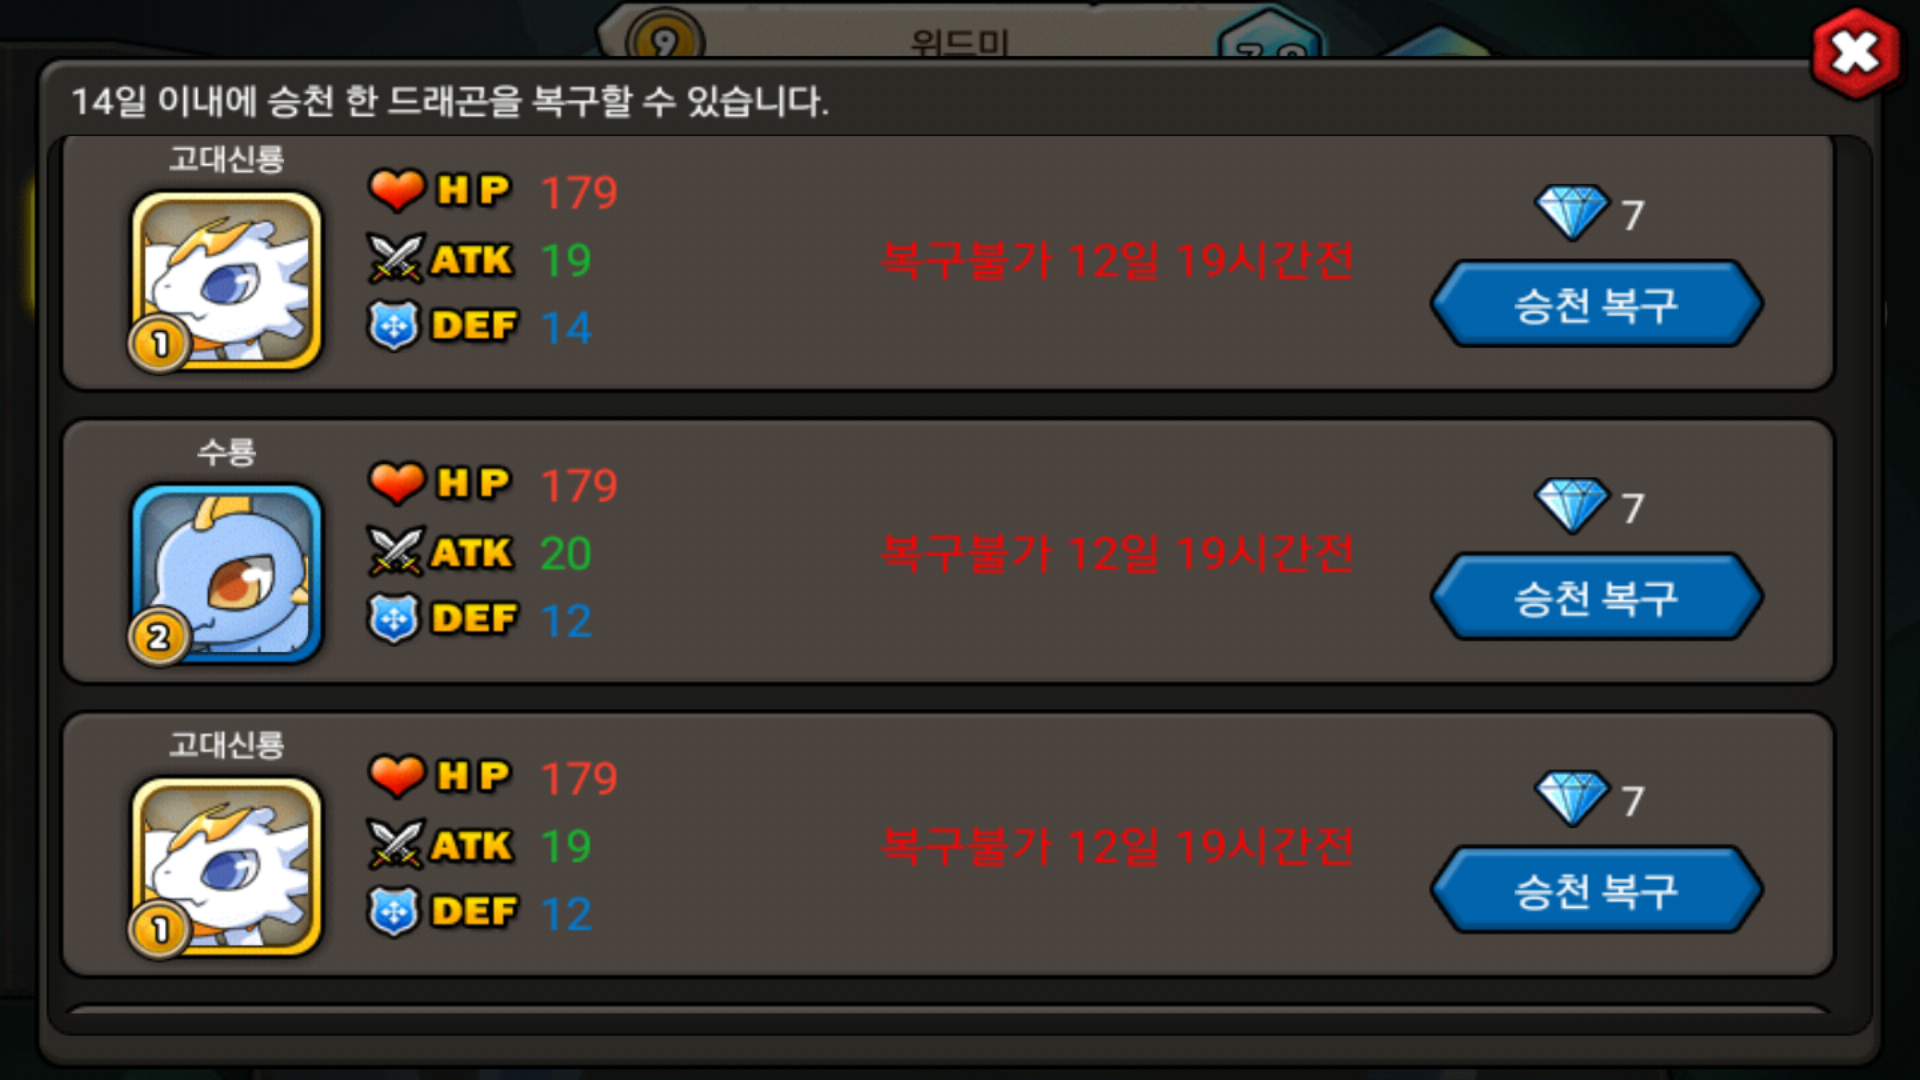Image resolution: width=1920 pixels, height=1080 pixels.
Task: Tap the level 1 badge on first 고대신룡
Action: click(x=159, y=344)
